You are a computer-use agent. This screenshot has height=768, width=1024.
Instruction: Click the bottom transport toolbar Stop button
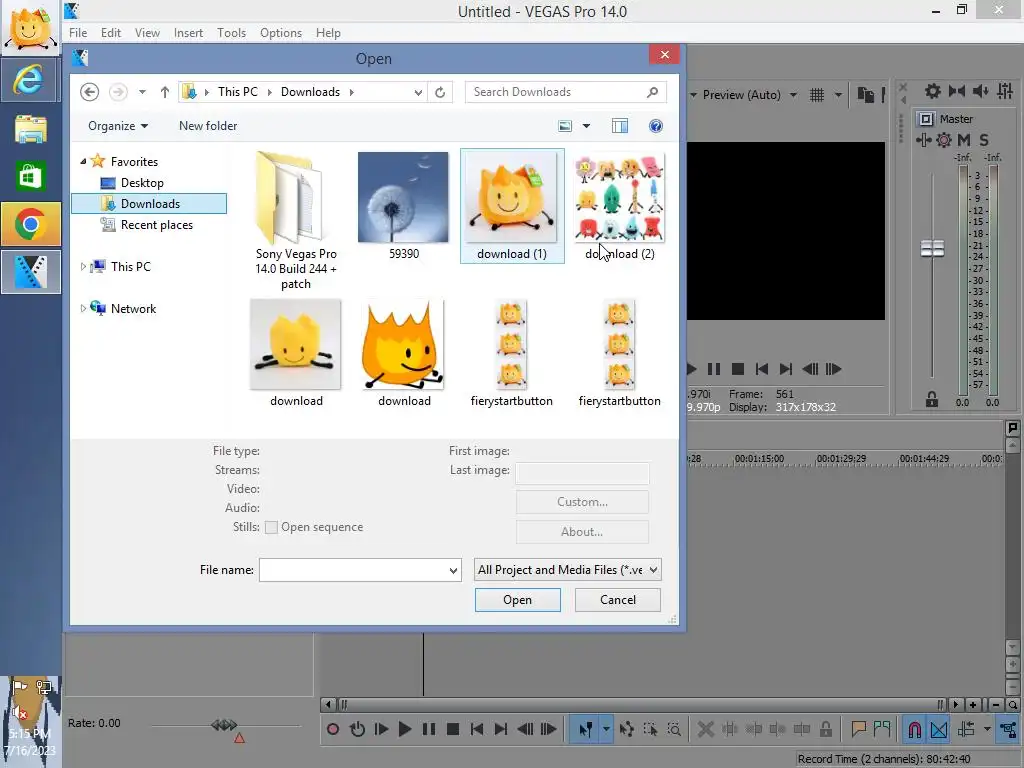click(453, 729)
